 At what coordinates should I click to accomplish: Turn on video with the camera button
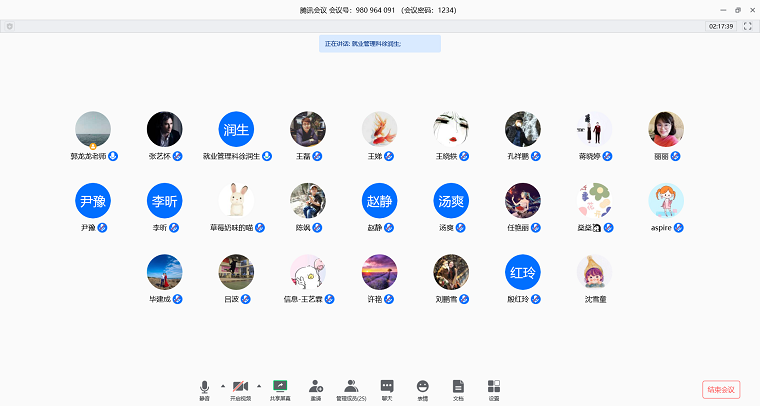pyautogui.click(x=240, y=387)
